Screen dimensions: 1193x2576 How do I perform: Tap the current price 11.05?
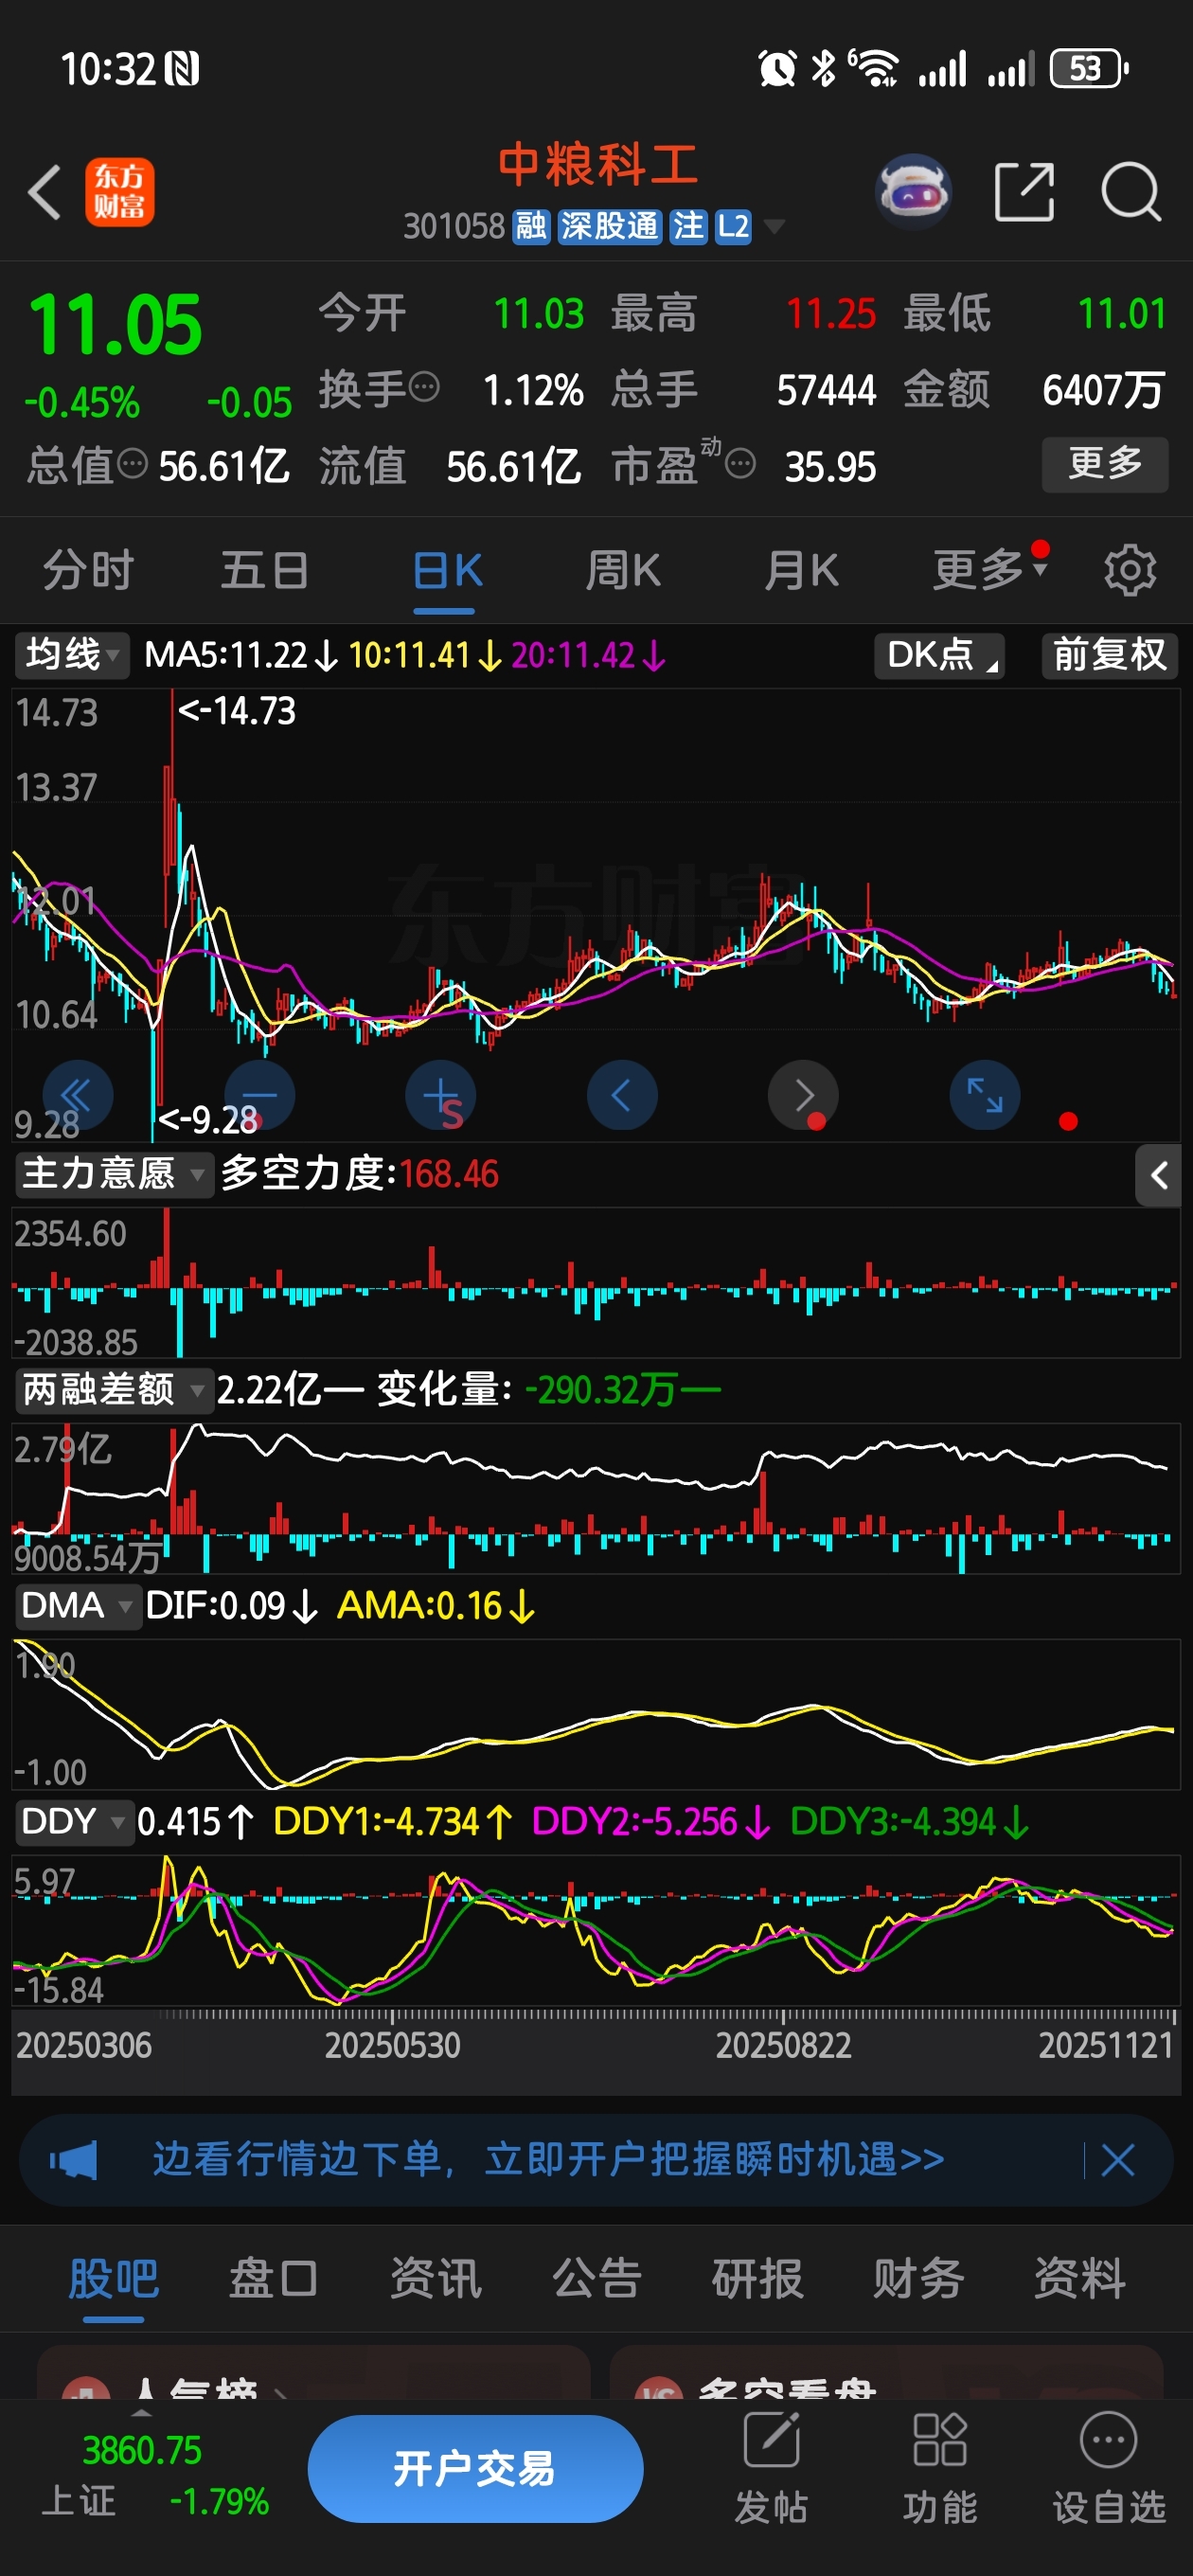coord(115,324)
